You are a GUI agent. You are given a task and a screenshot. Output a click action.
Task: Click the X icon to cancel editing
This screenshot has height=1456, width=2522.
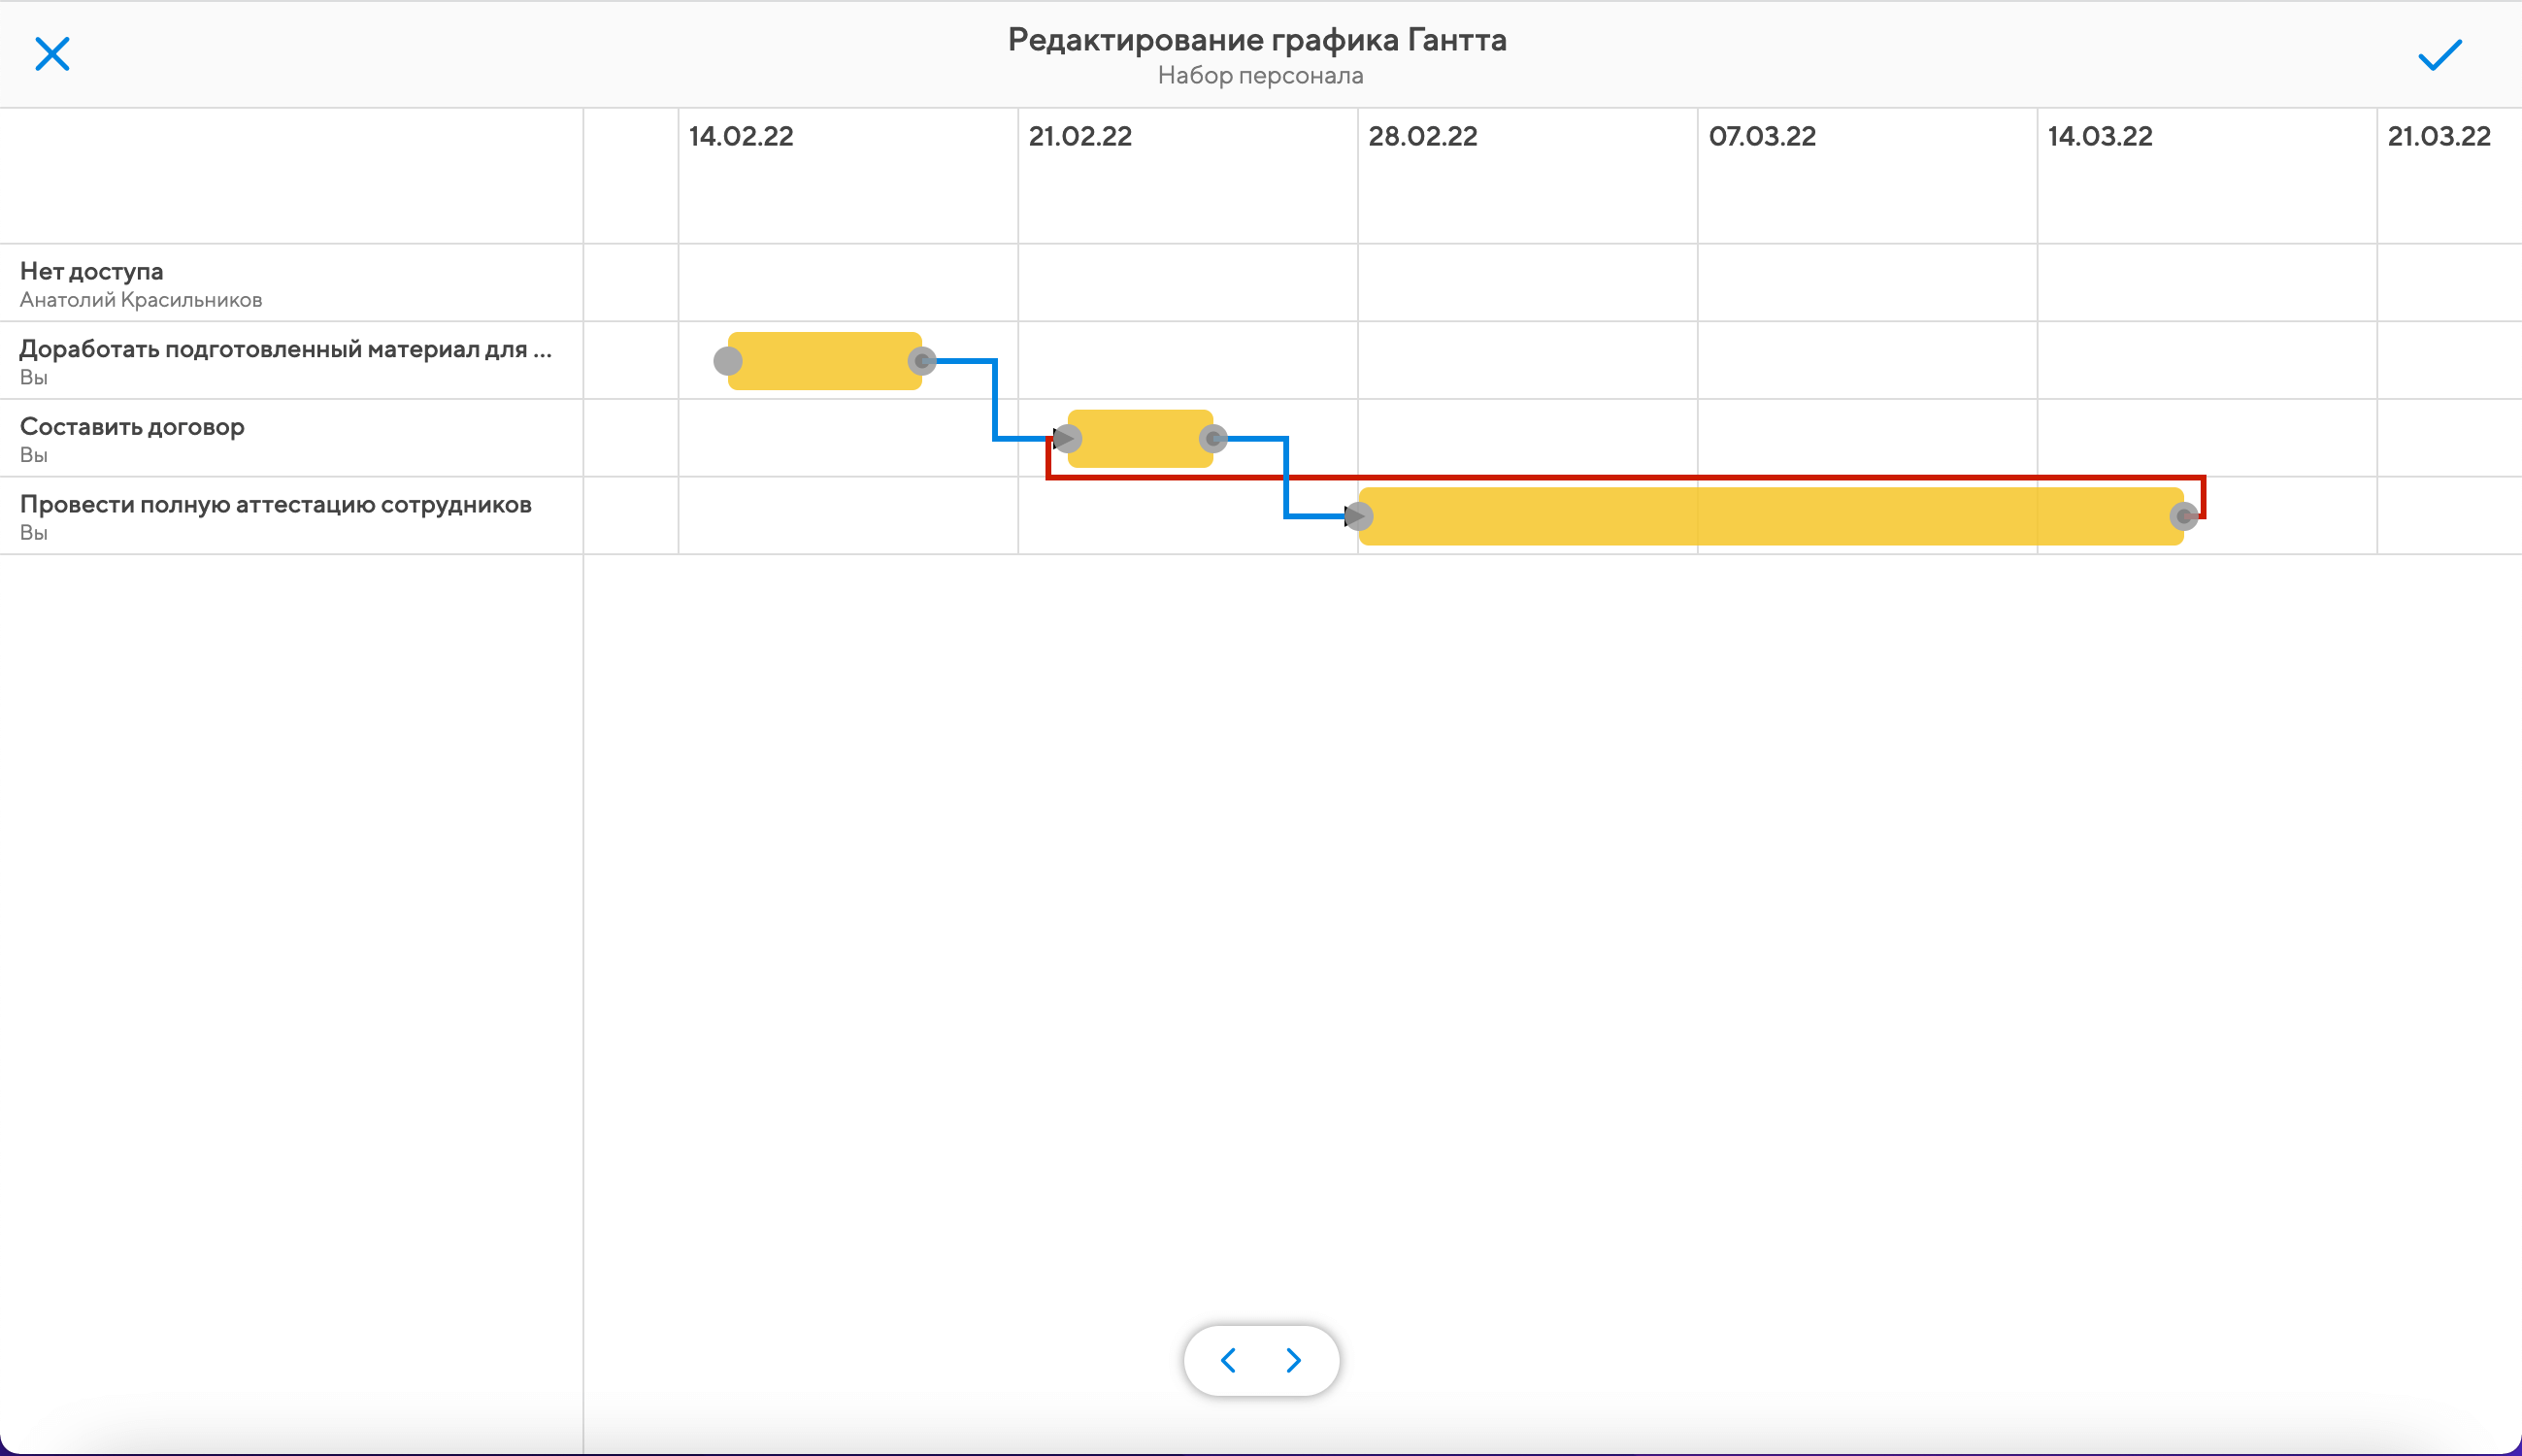(x=52, y=54)
